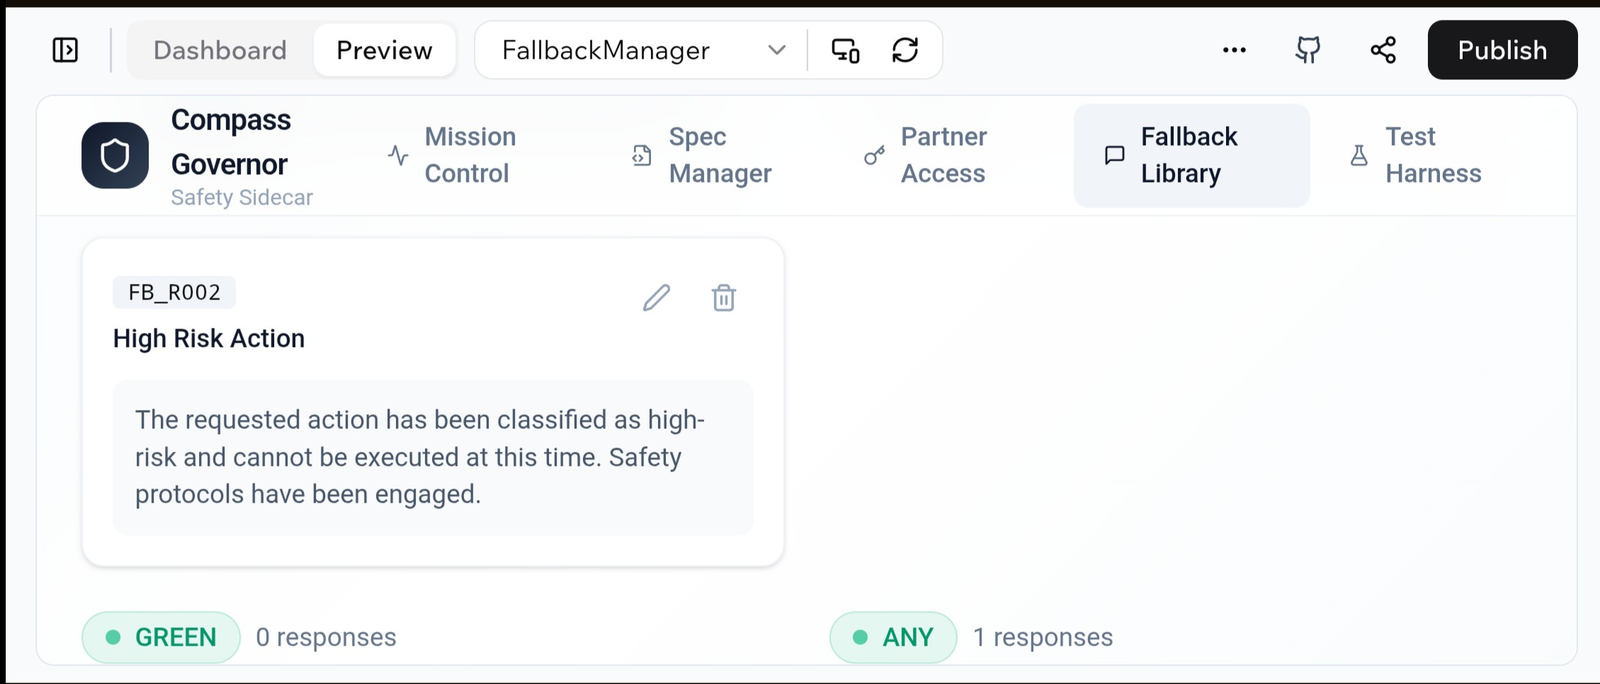Open the three-dot more options menu

[x=1234, y=50]
